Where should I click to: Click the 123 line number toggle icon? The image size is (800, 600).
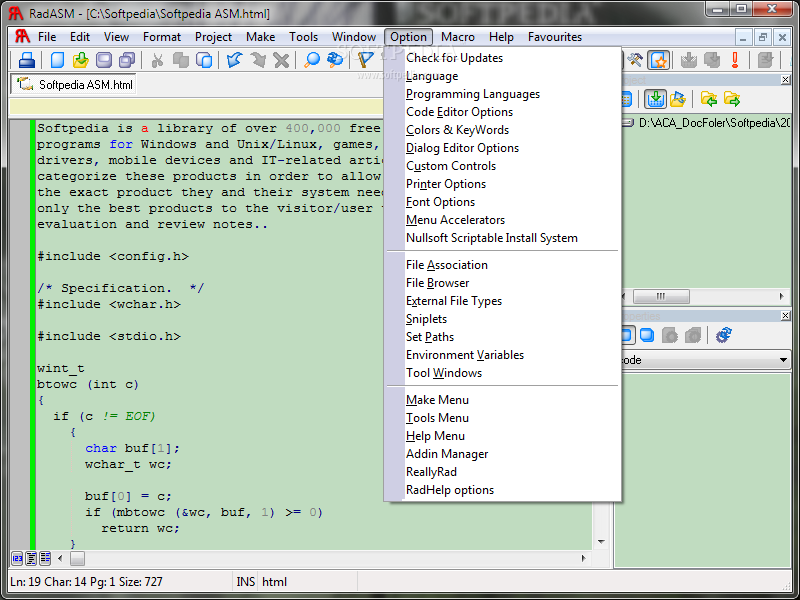17,558
